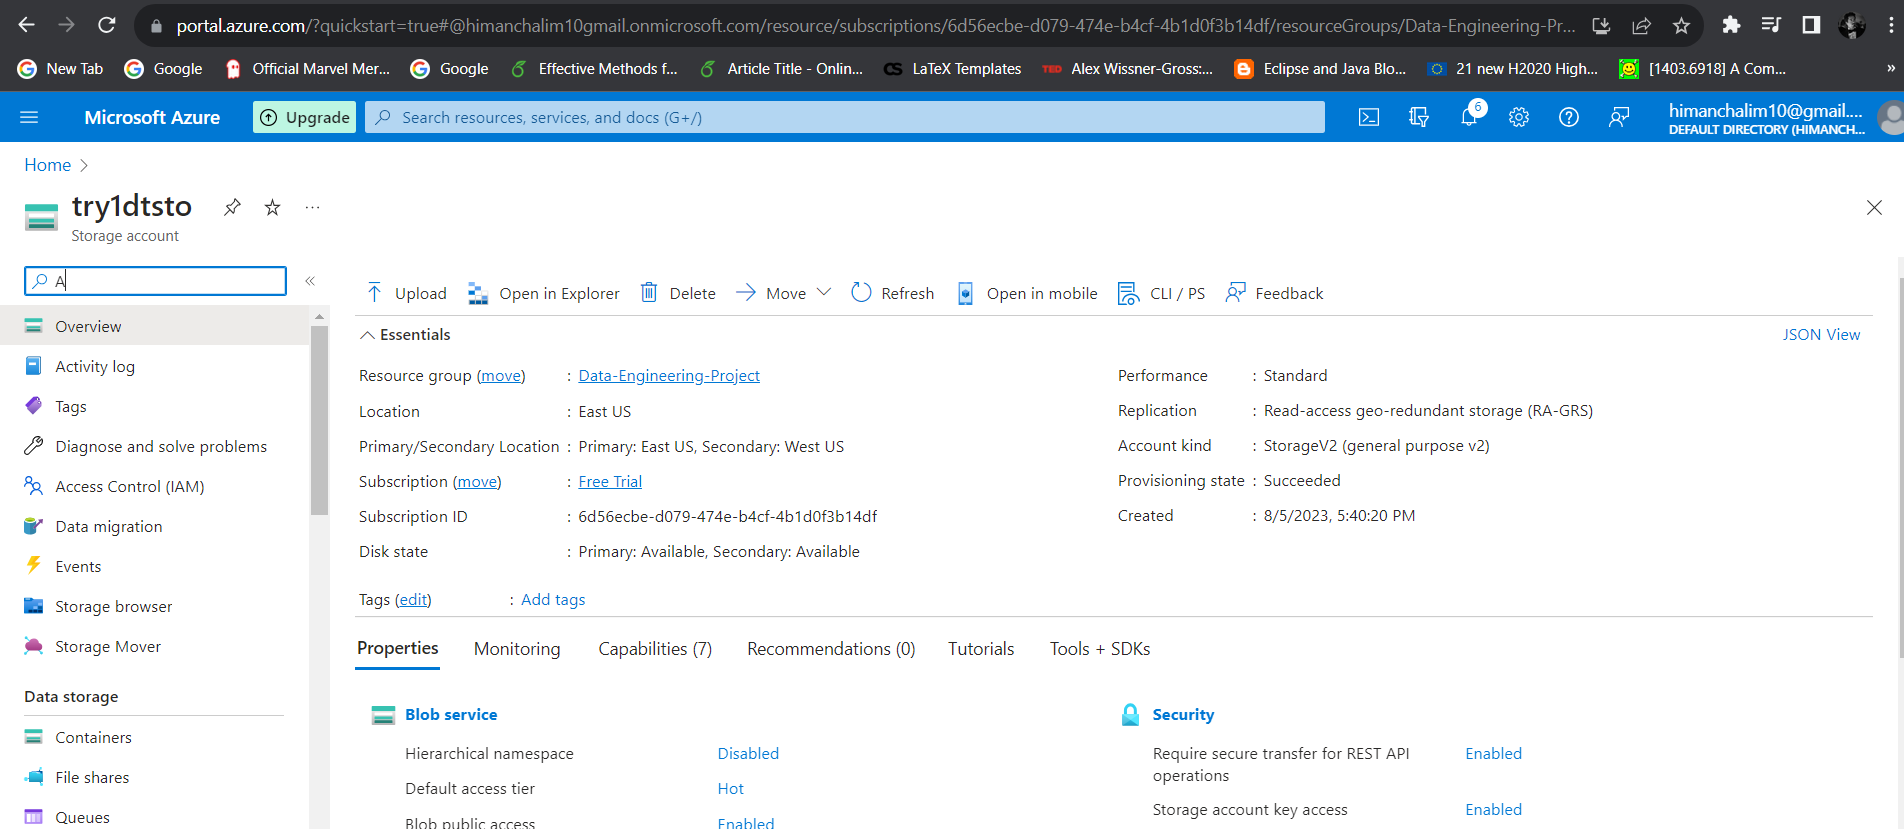
Task: Click Add tags link
Action: (x=553, y=600)
